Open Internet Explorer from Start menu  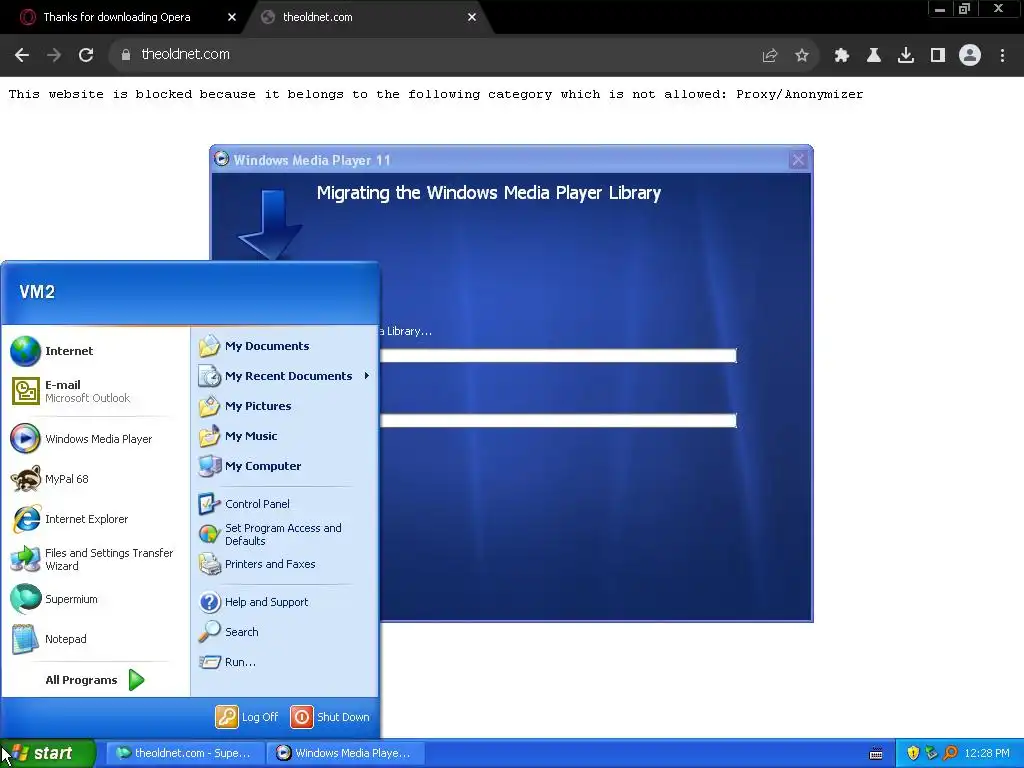point(95,519)
